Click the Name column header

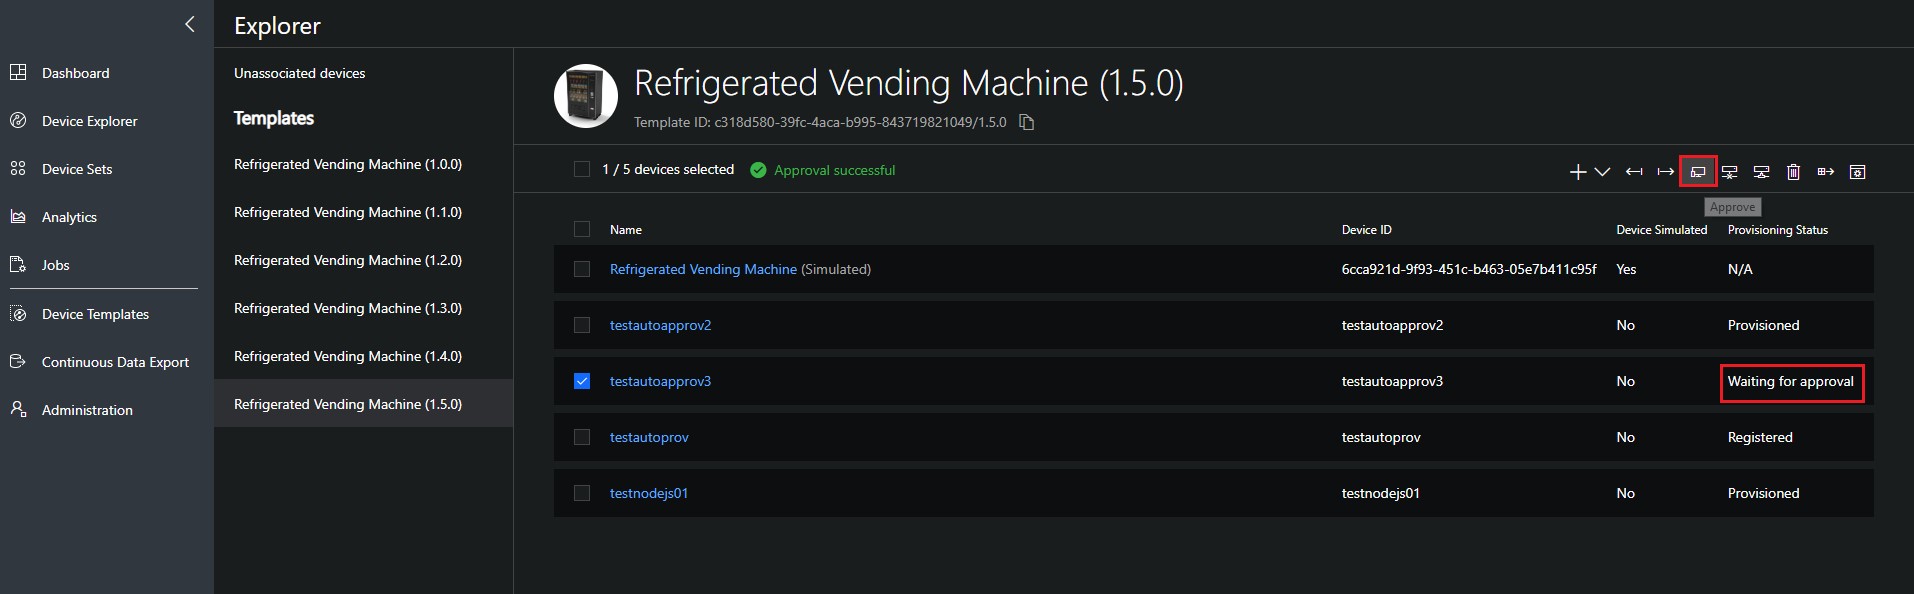[x=626, y=230]
